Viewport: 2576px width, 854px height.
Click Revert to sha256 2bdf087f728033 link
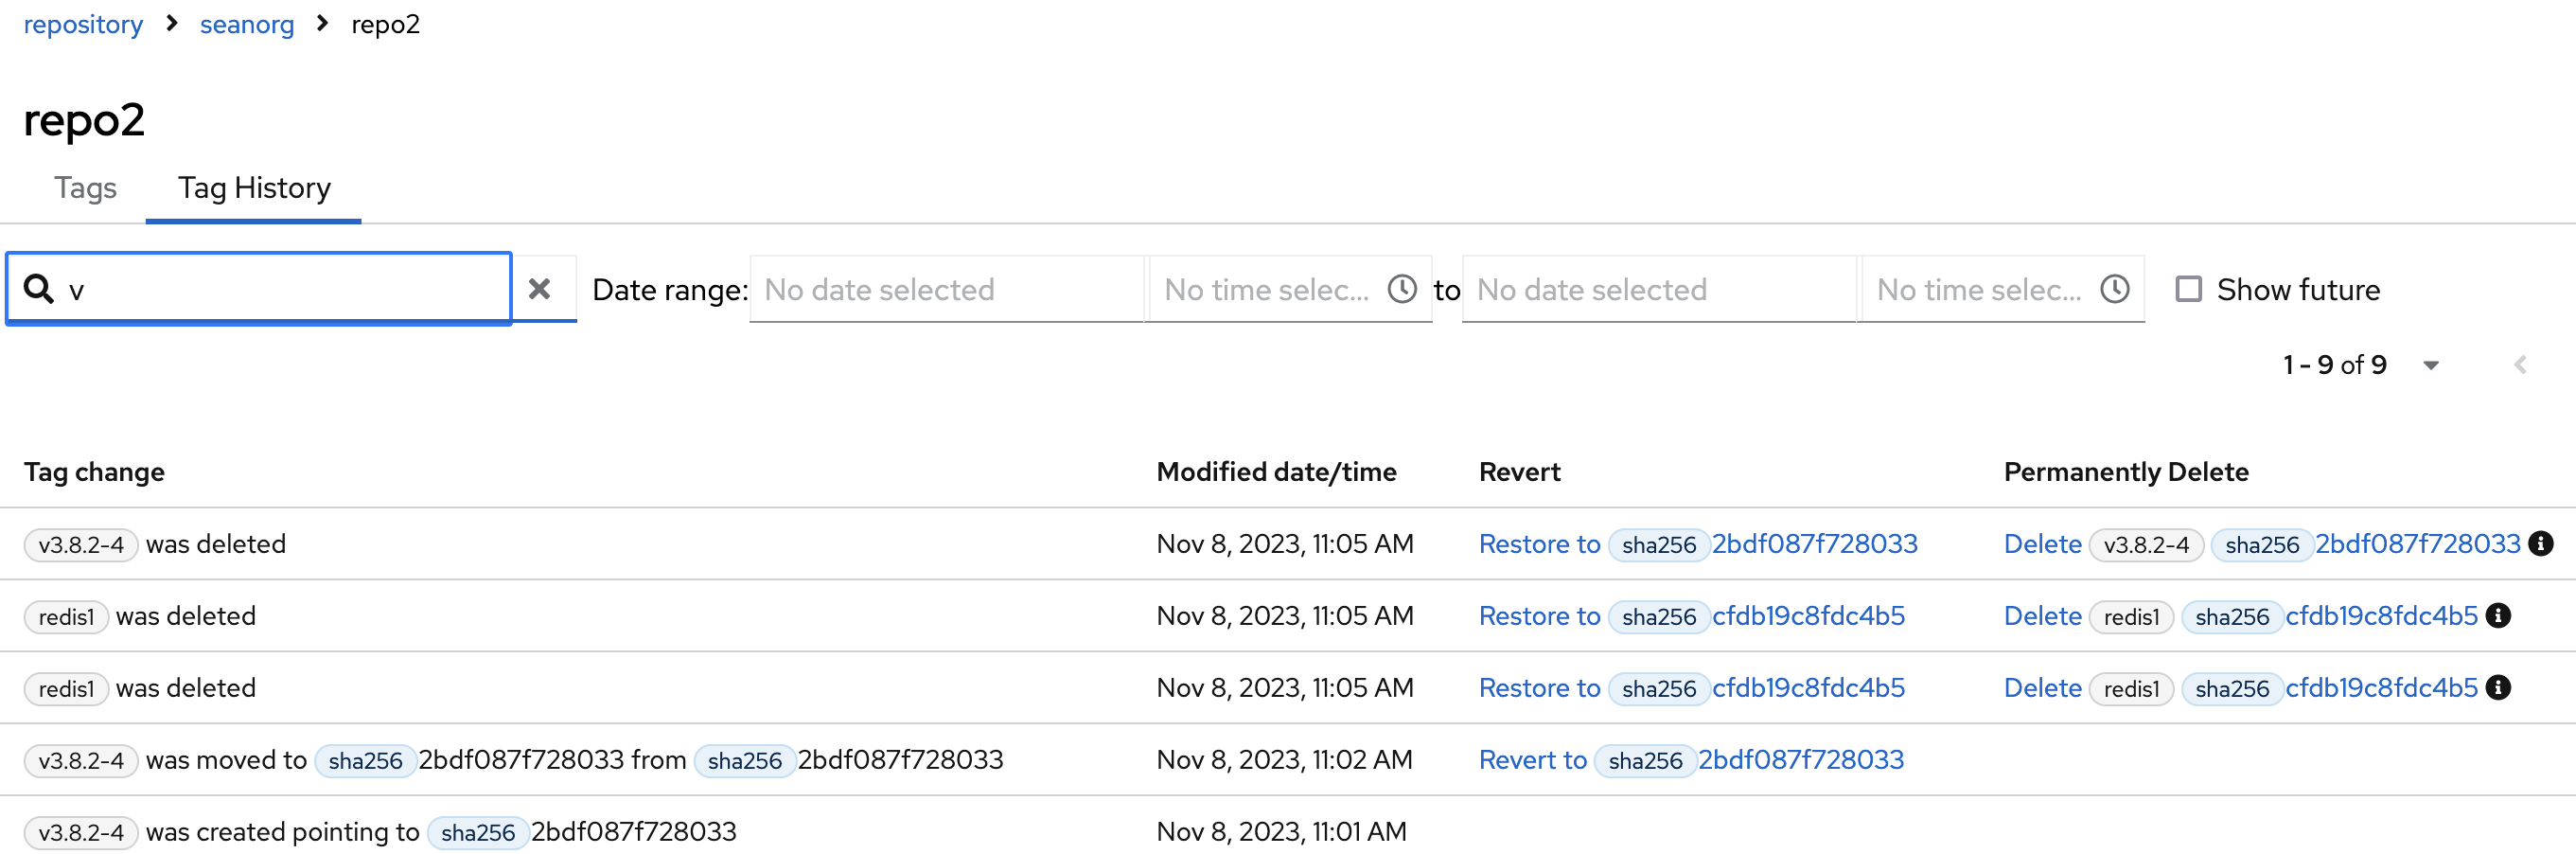coord(1532,760)
